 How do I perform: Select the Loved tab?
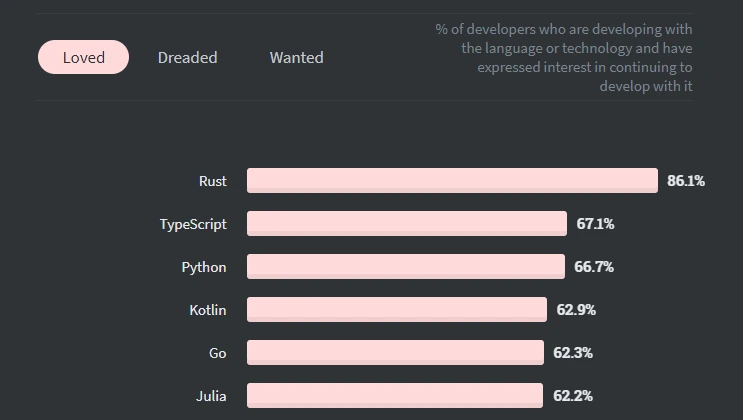pyautogui.click(x=84, y=57)
